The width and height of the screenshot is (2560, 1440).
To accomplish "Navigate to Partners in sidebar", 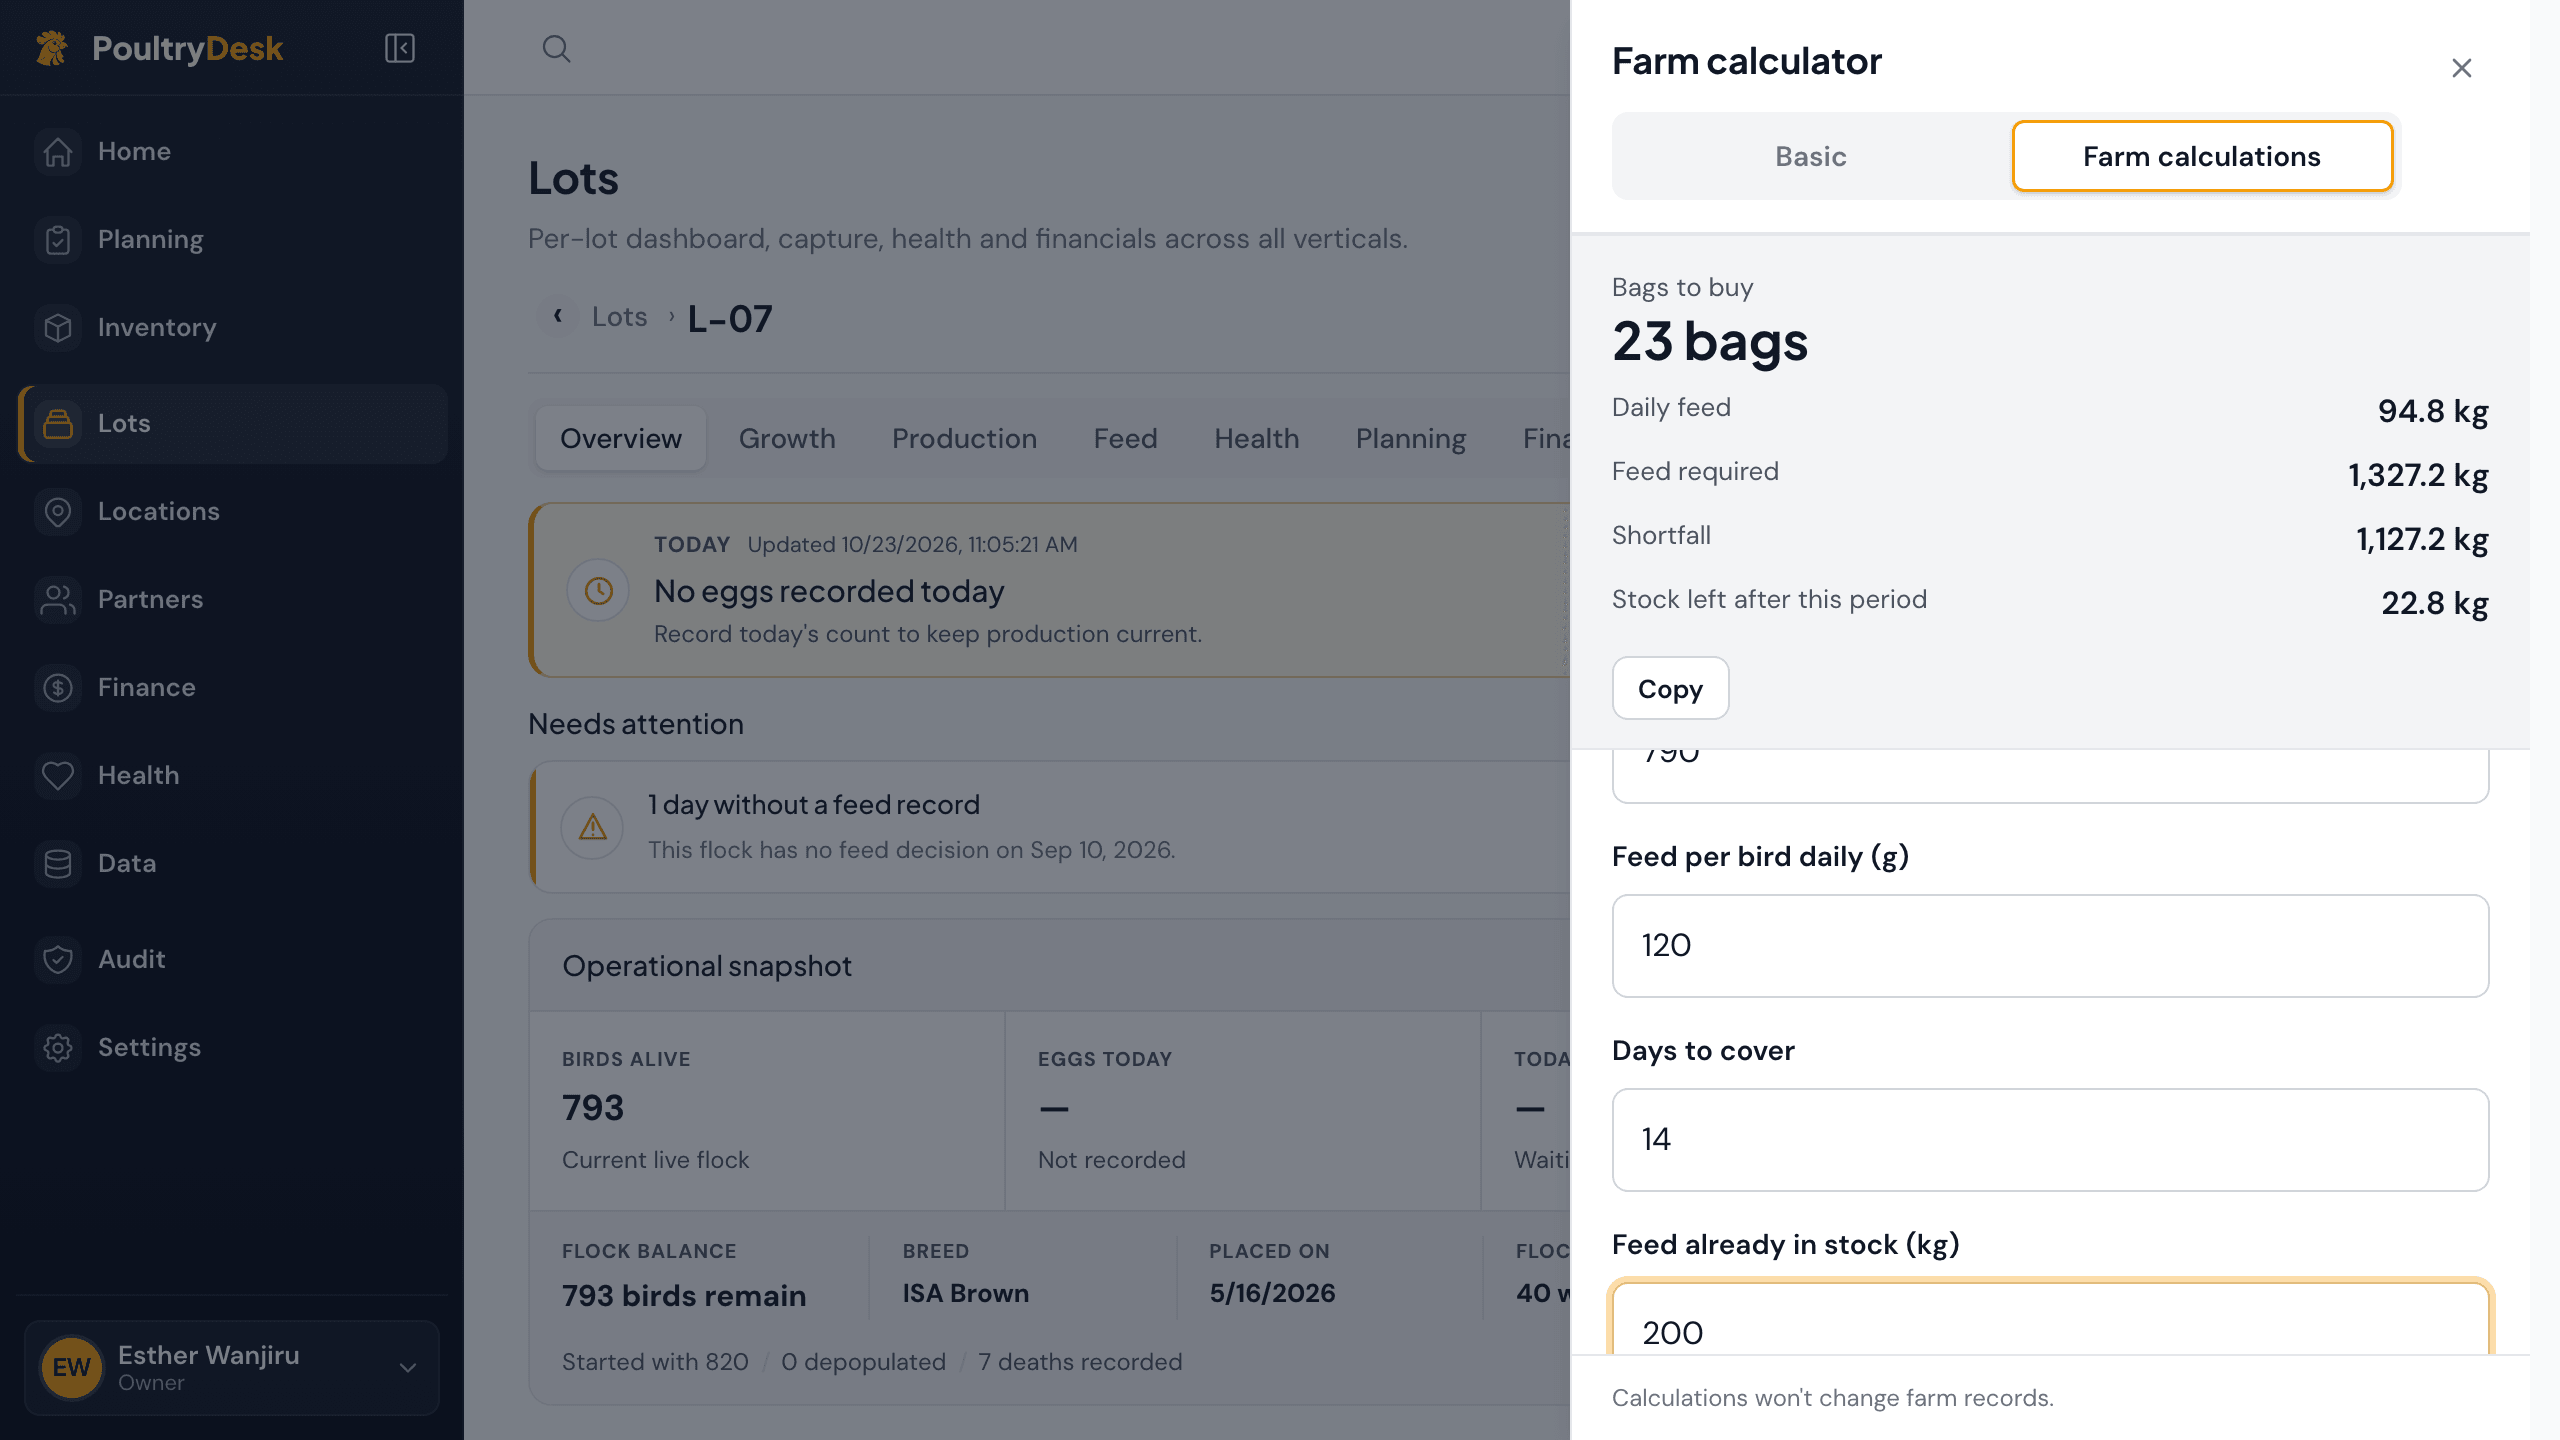I will tap(232, 600).
